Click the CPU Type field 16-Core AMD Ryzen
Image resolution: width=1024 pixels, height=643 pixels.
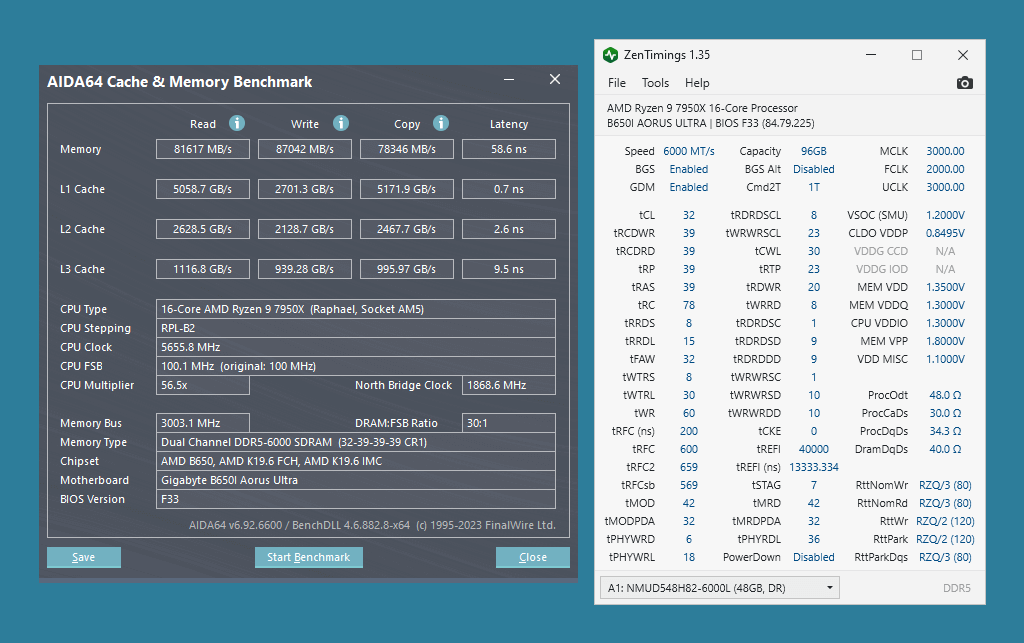356,309
